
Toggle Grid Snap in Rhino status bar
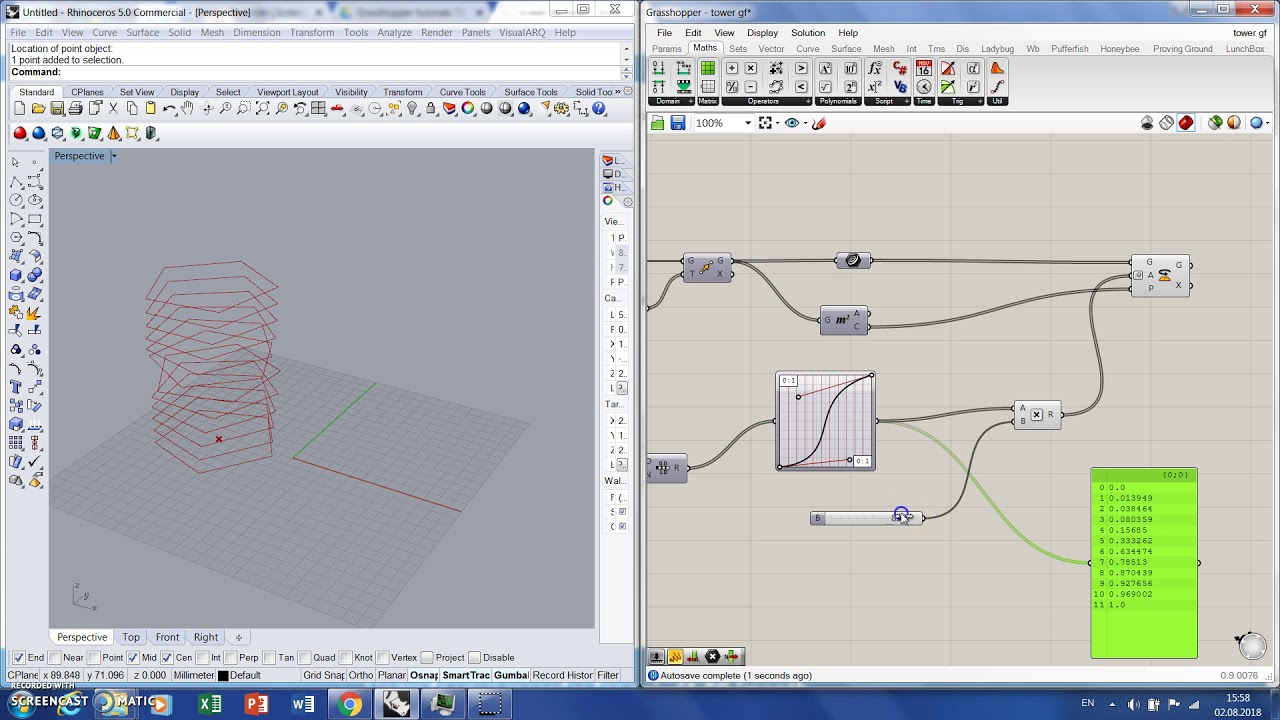click(x=323, y=675)
